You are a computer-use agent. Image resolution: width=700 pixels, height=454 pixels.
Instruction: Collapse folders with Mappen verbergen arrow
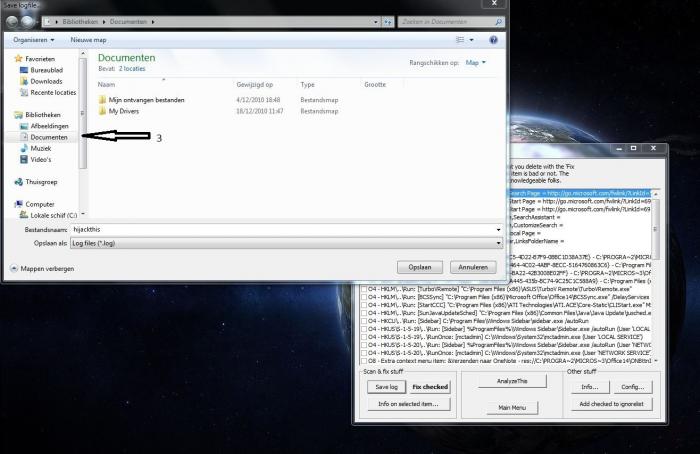click(x=14, y=268)
